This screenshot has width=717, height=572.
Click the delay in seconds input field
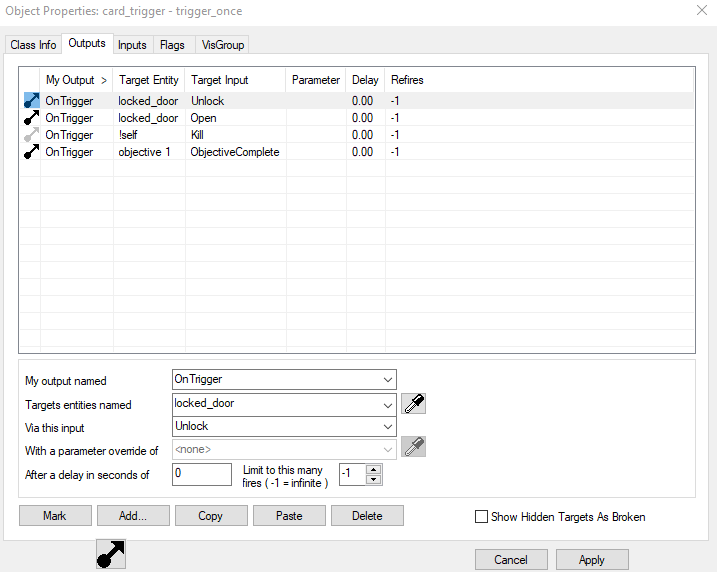pos(202,474)
